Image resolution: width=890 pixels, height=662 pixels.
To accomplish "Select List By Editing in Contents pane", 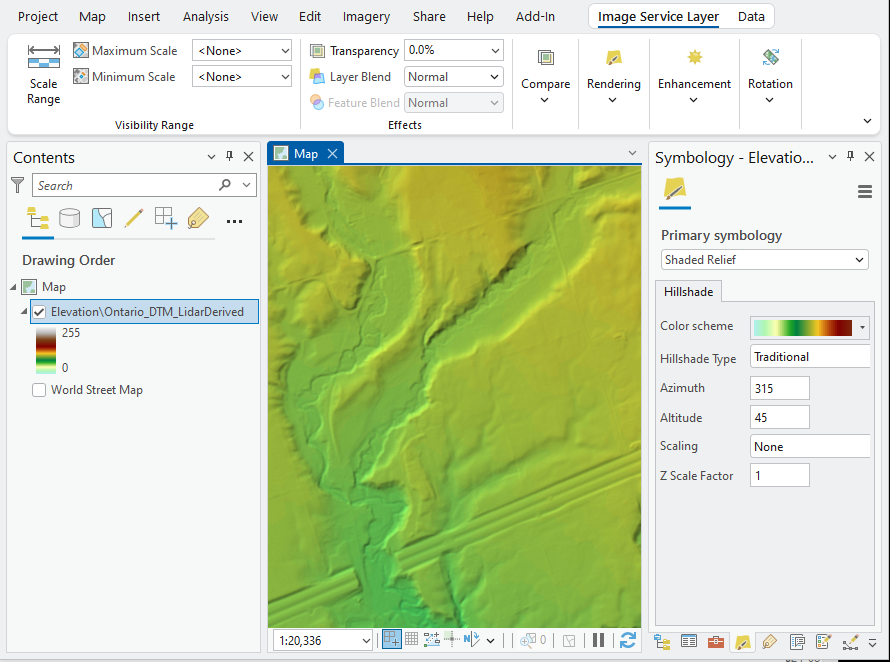I will click(135, 217).
